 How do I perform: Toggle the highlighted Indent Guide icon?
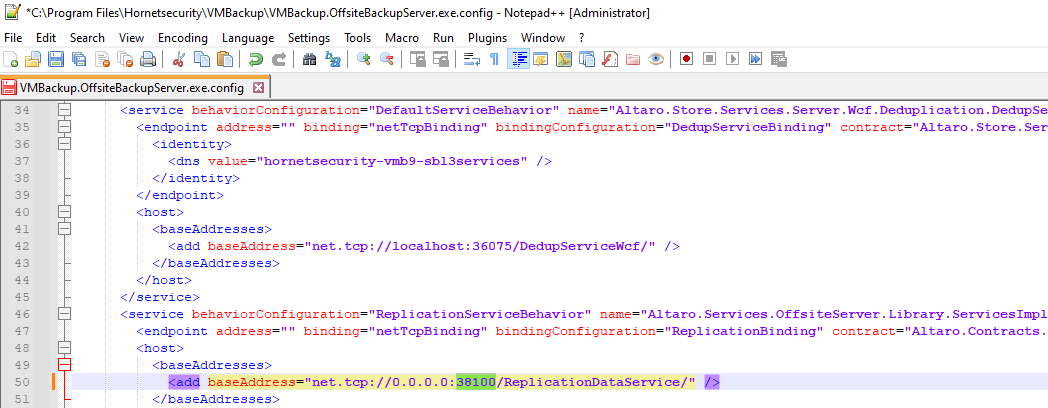pos(518,60)
